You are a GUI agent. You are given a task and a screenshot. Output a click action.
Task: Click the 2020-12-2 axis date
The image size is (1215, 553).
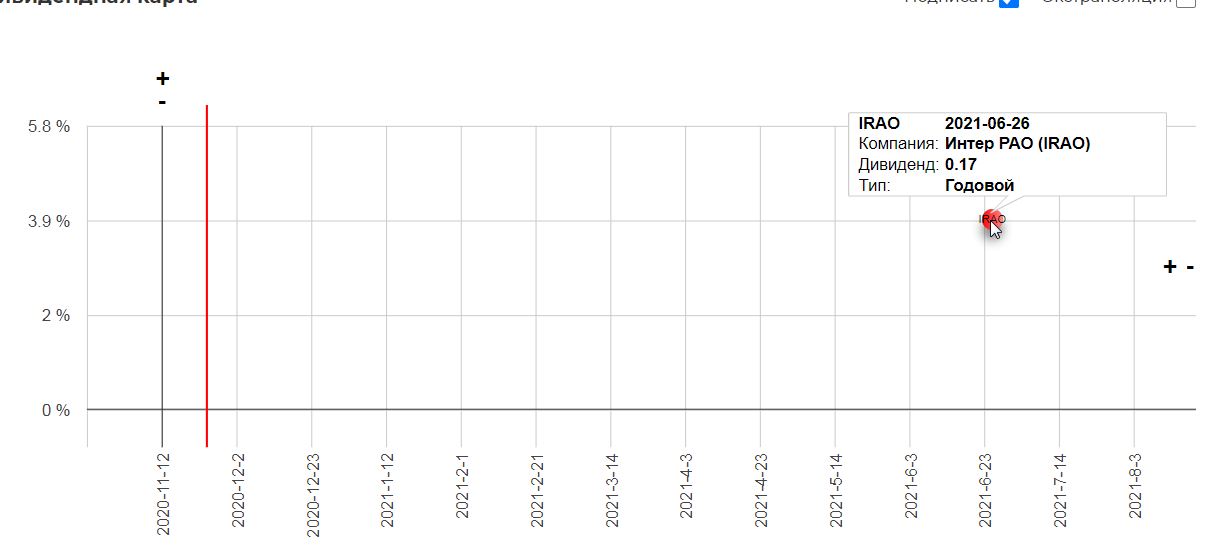pyautogui.click(x=238, y=490)
